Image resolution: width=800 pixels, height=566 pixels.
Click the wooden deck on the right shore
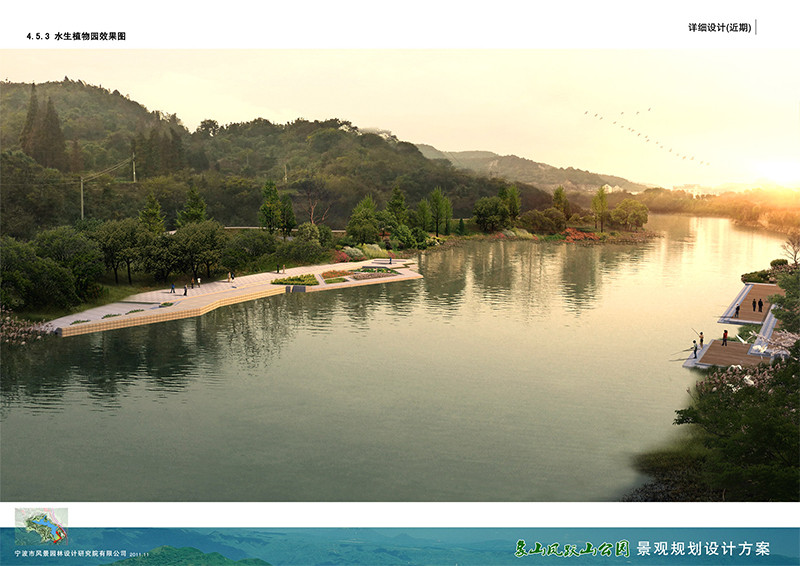pos(730,353)
